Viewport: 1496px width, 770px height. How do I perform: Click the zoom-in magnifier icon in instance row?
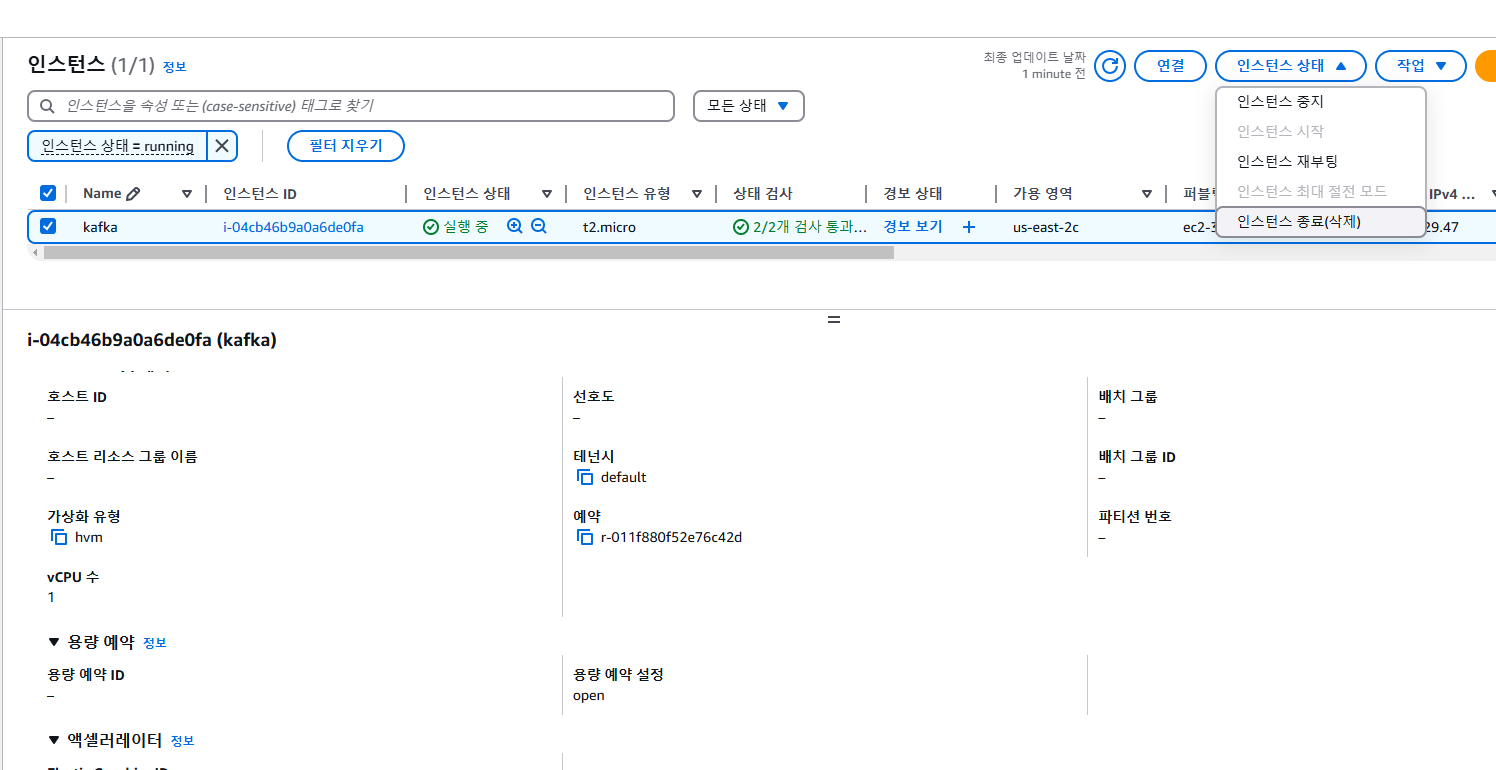pyautogui.click(x=515, y=227)
